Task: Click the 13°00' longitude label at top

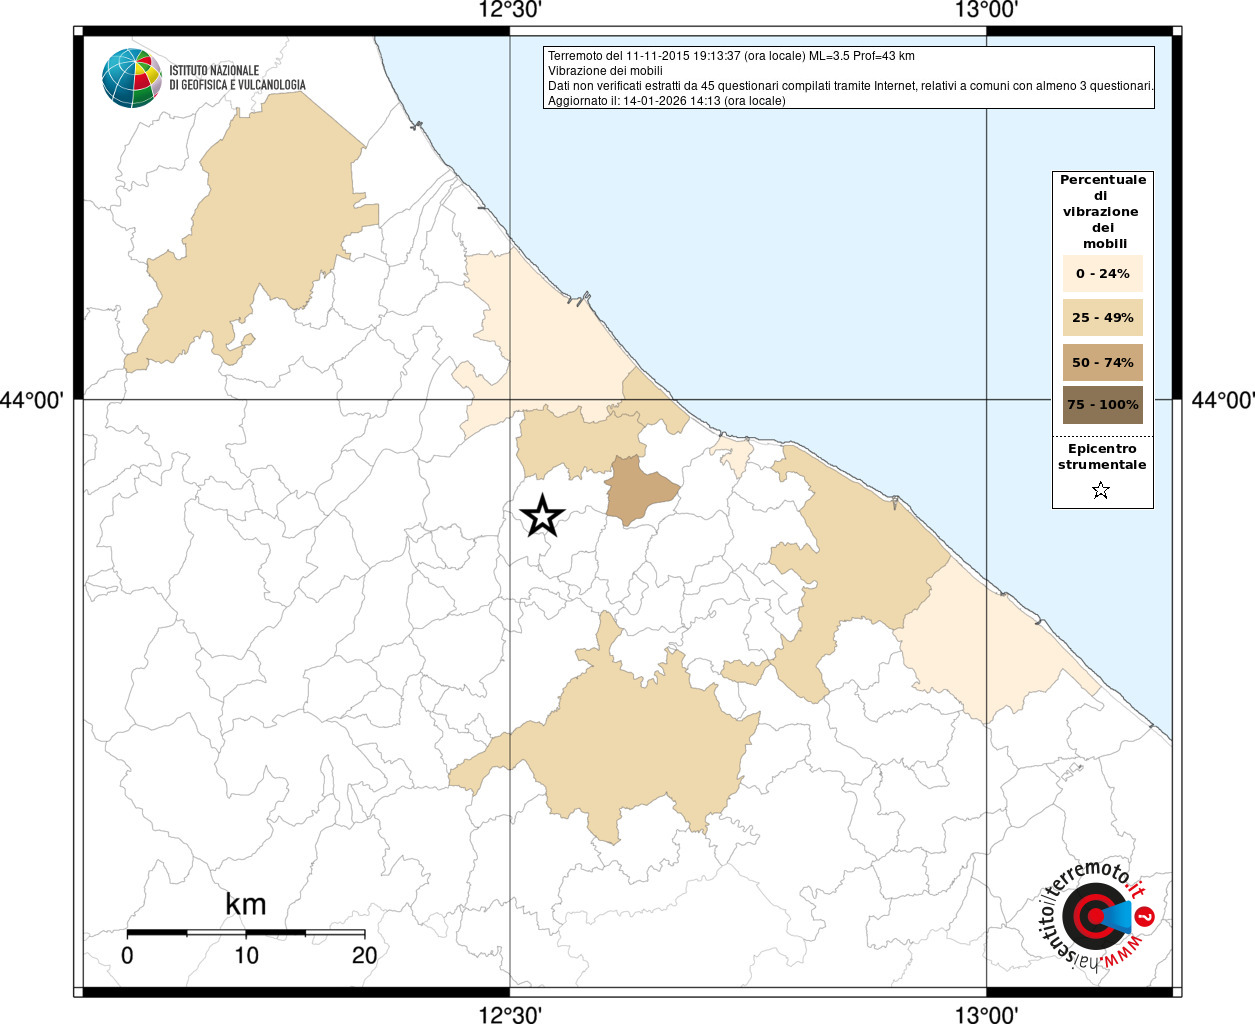Action: click(986, 11)
